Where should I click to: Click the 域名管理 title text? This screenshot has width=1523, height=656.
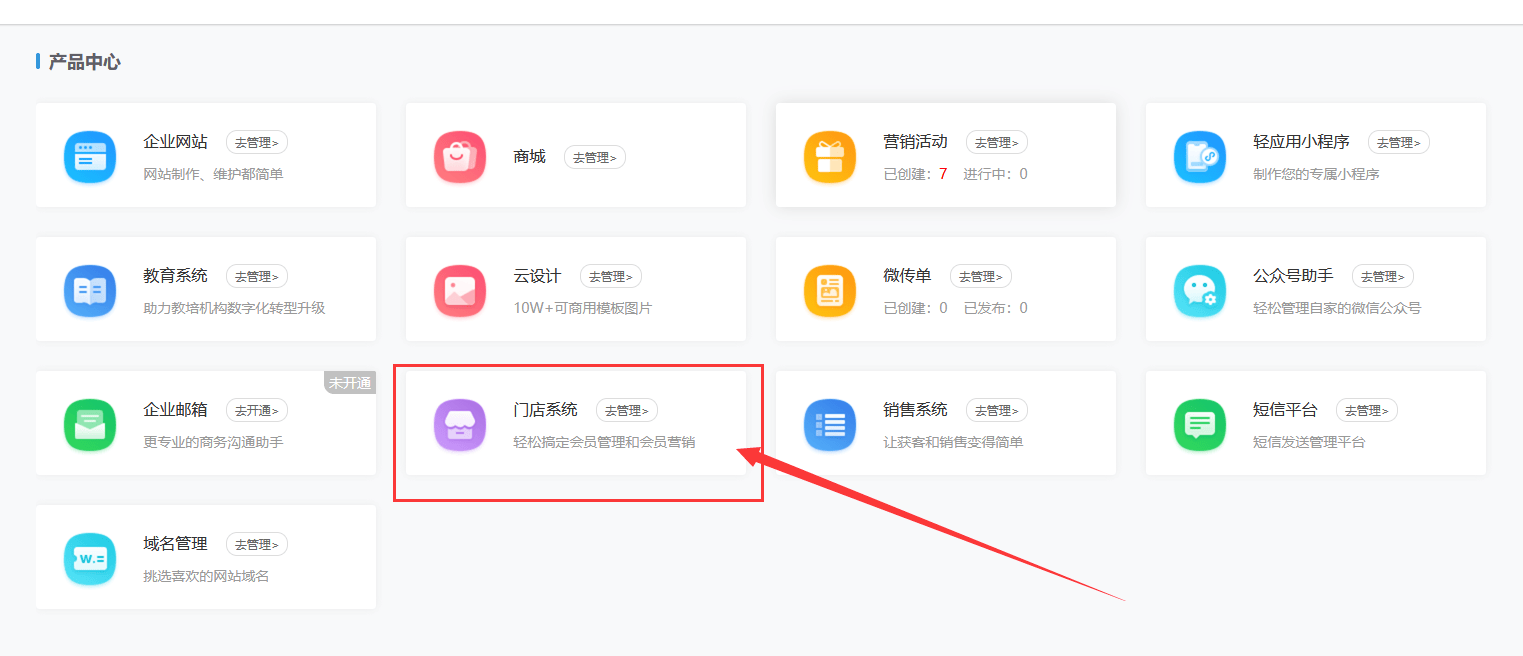tap(176, 544)
